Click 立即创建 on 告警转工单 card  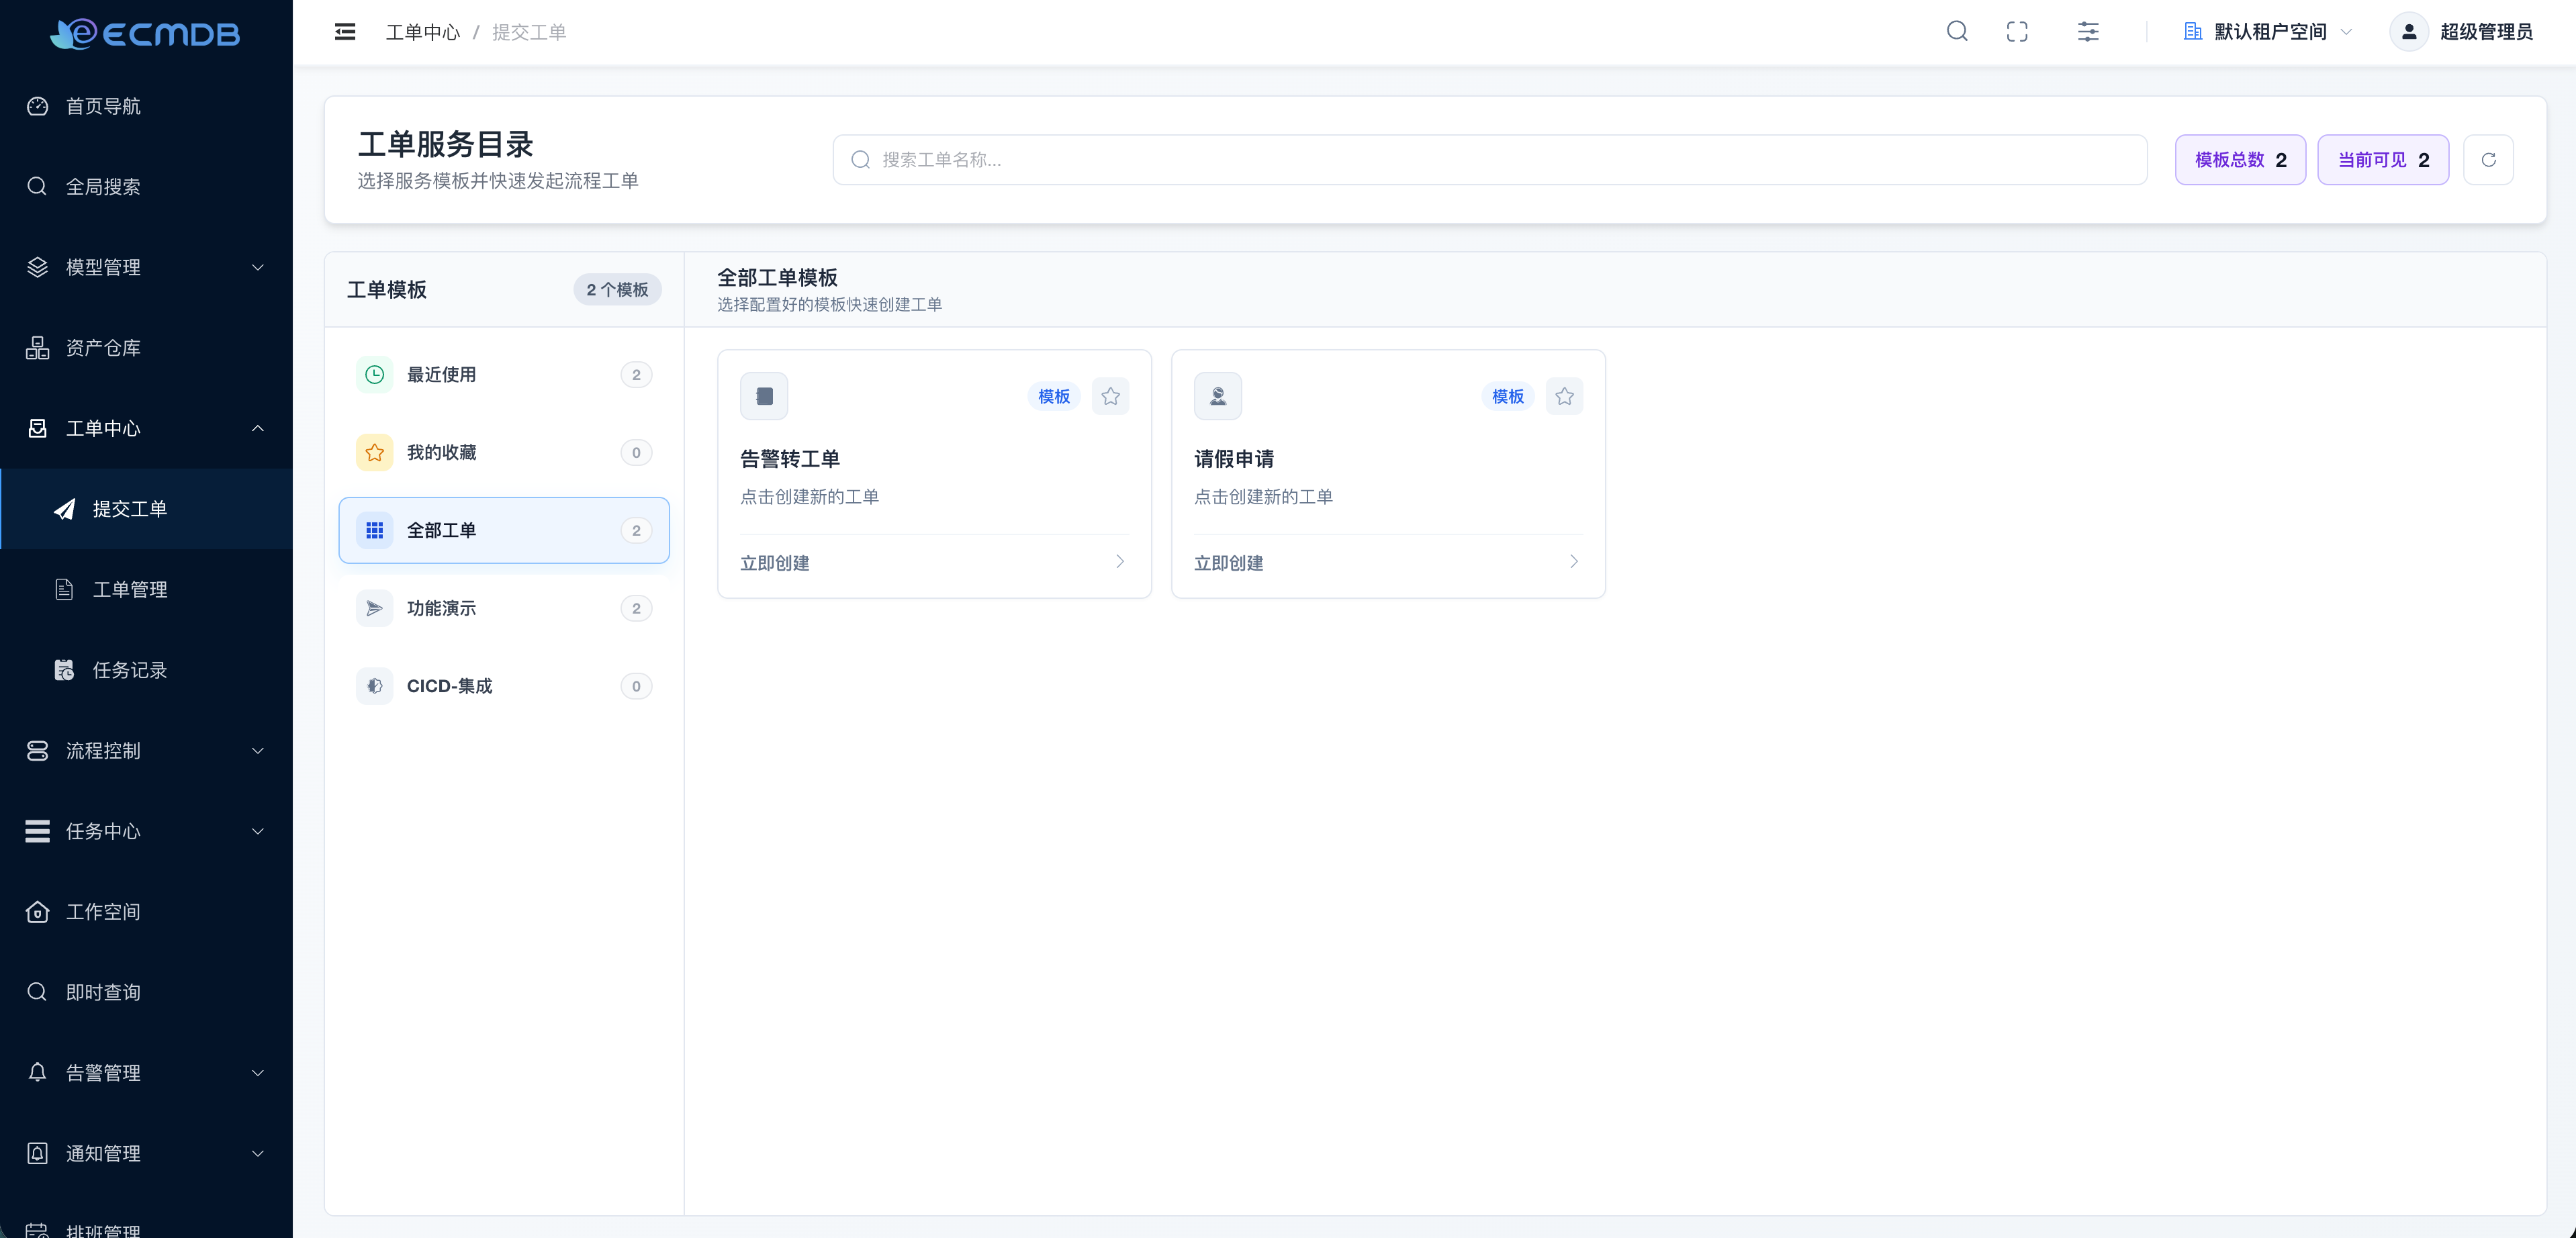(x=775, y=563)
